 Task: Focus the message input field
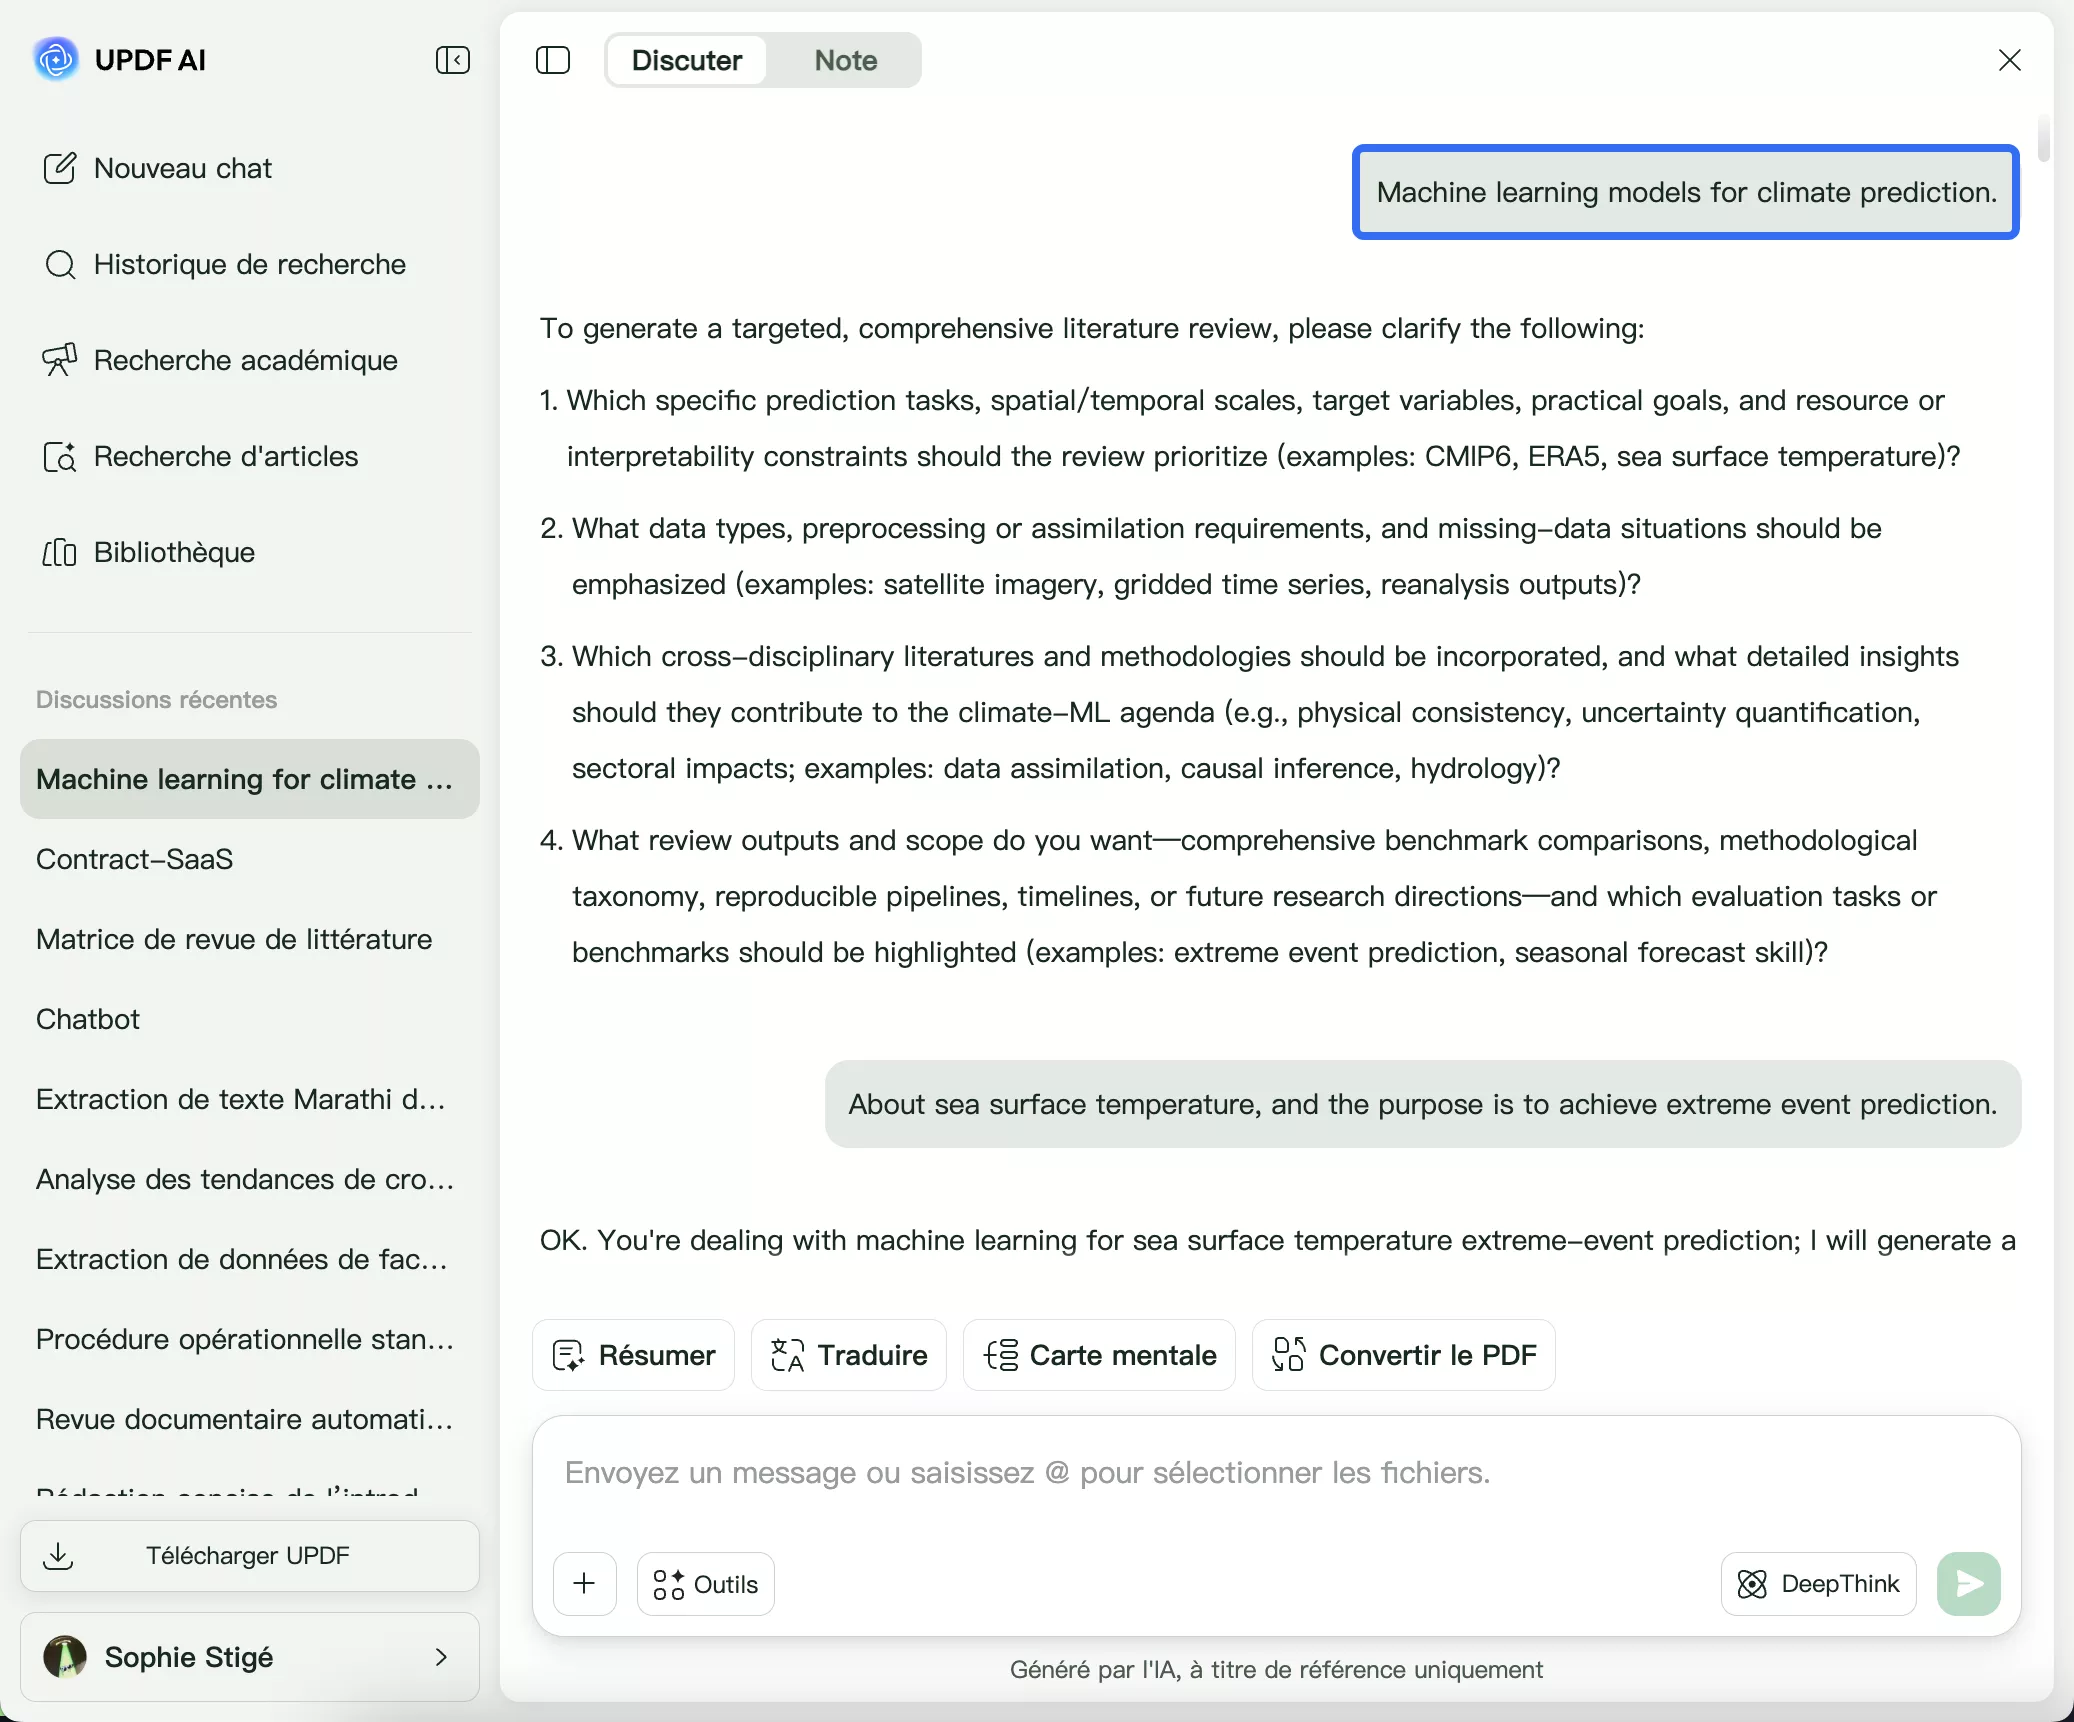(1027, 1473)
